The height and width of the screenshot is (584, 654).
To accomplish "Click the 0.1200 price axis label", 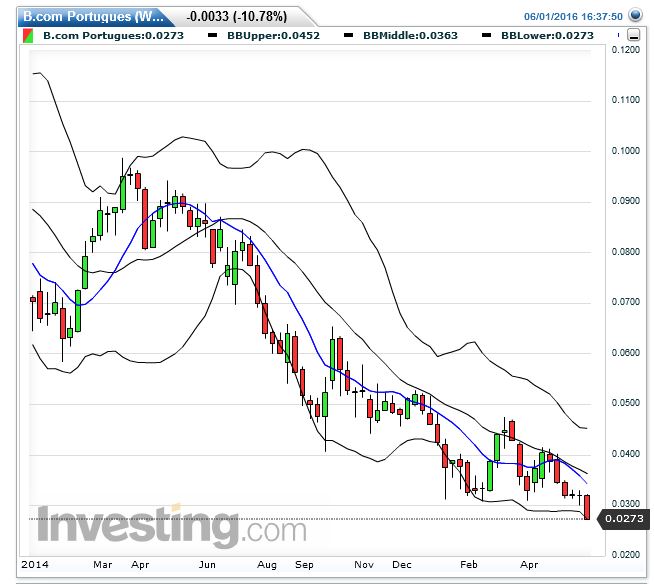I will click(x=626, y=50).
